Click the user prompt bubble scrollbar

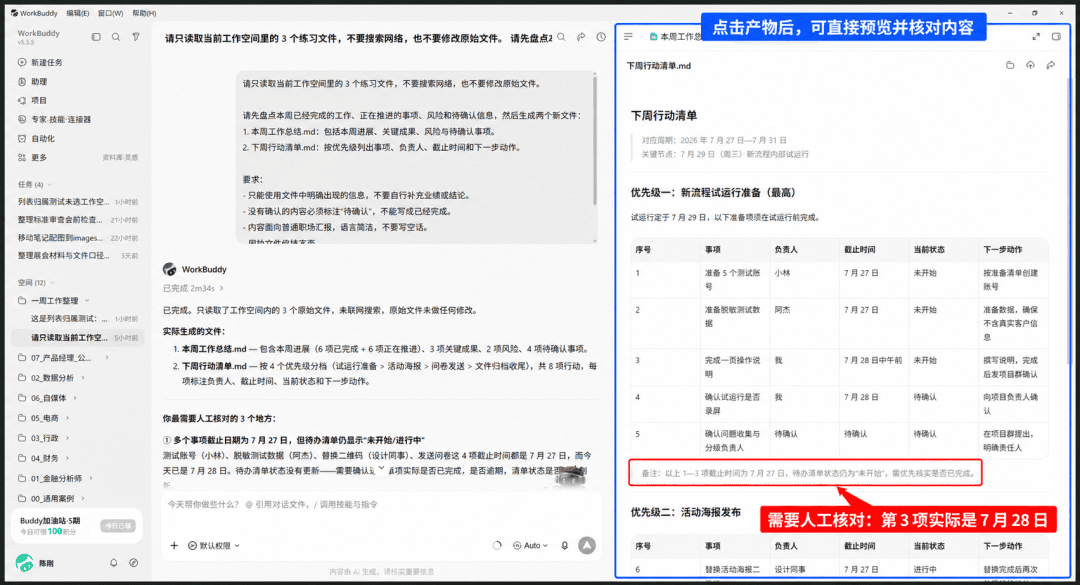594,141
